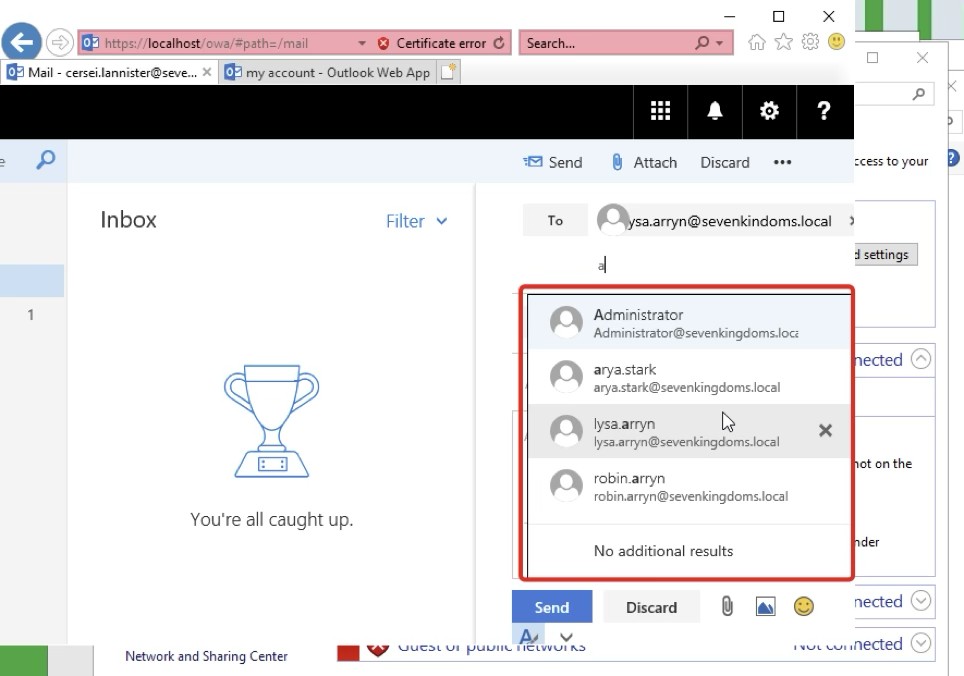Select the Mail cersei.lannister tab
Image resolution: width=964 pixels, height=676 pixels.
[108, 72]
